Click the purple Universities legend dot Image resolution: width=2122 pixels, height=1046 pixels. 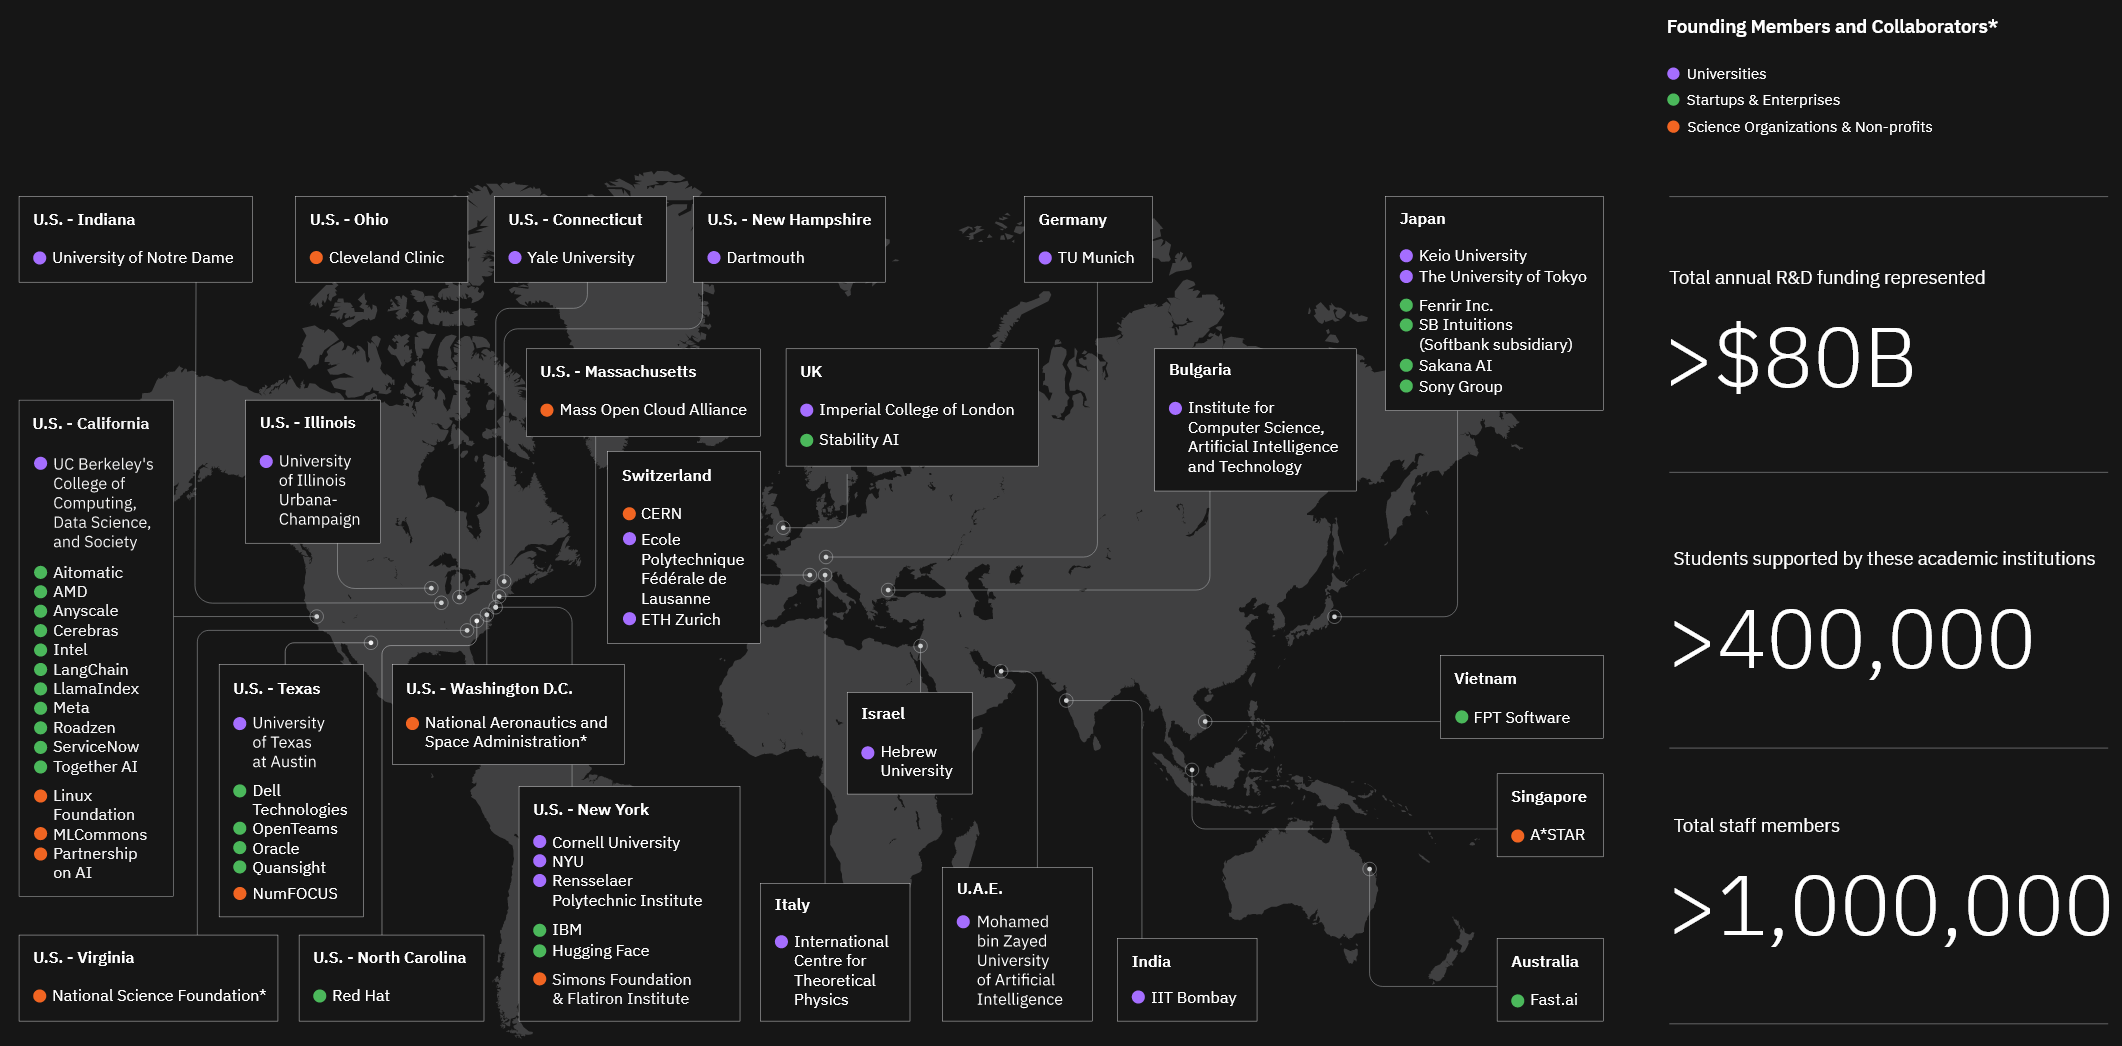(1673, 74)
